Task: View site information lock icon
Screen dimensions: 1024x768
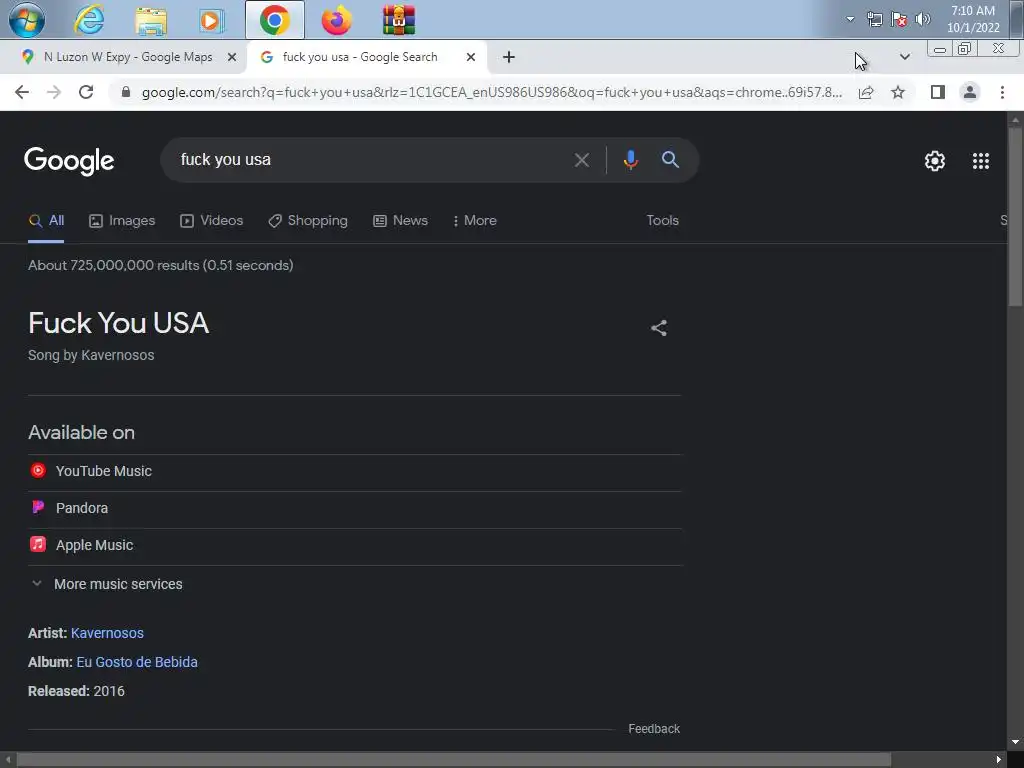Action: point(126,92)
